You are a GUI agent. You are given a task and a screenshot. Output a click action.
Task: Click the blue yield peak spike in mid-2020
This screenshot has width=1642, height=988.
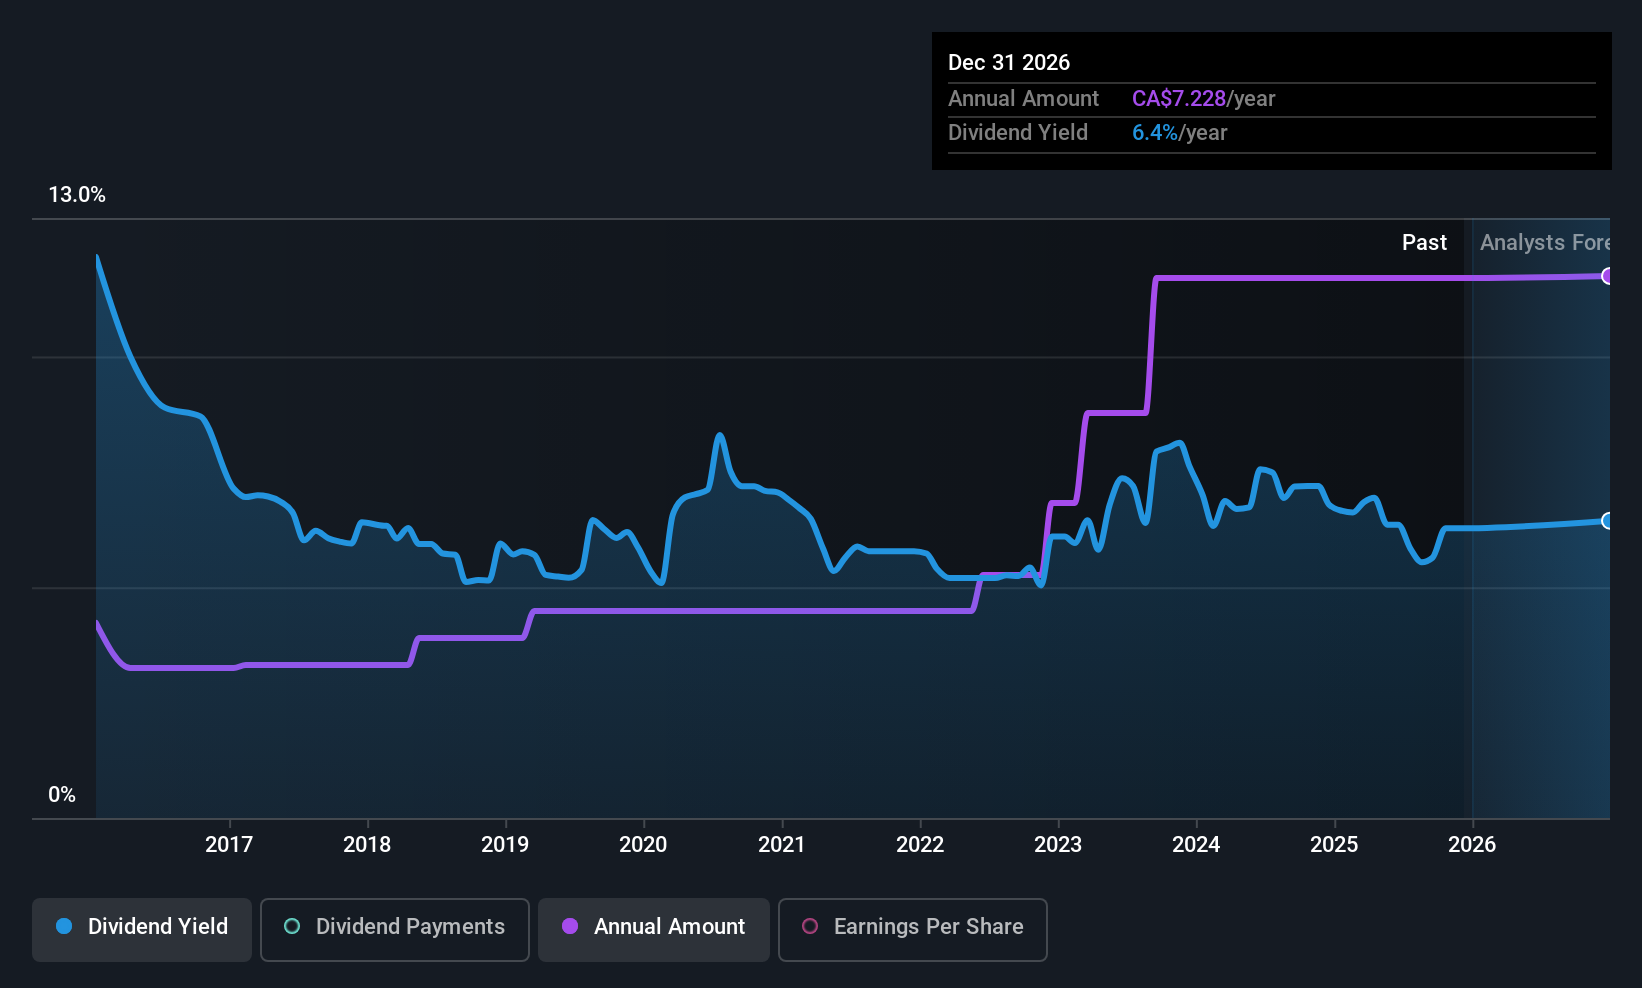[x=720, y=434]
